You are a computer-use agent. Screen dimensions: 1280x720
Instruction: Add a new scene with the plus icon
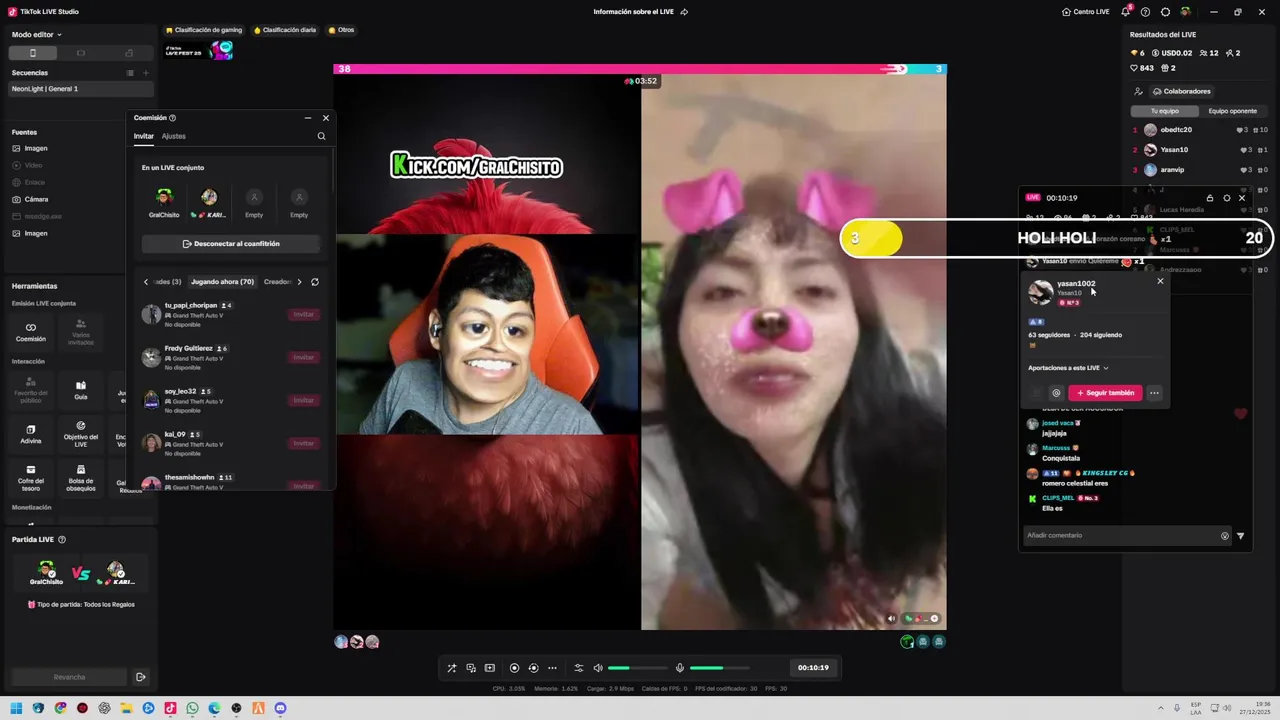(x=146, y=73)
